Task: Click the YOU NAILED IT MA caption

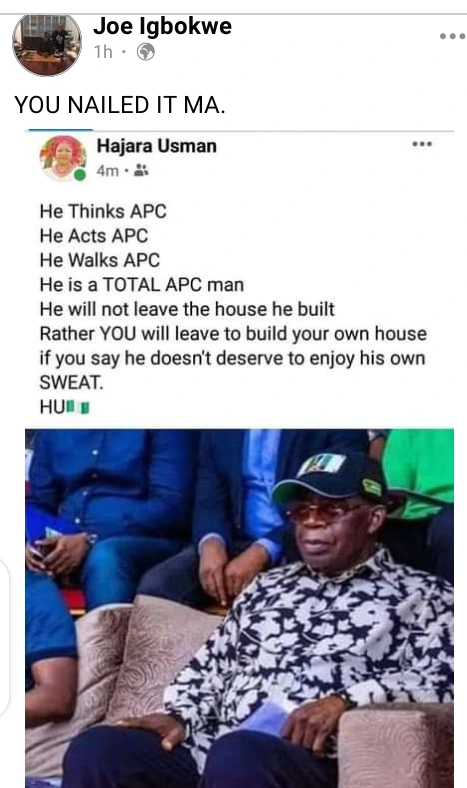Action: 120,105
